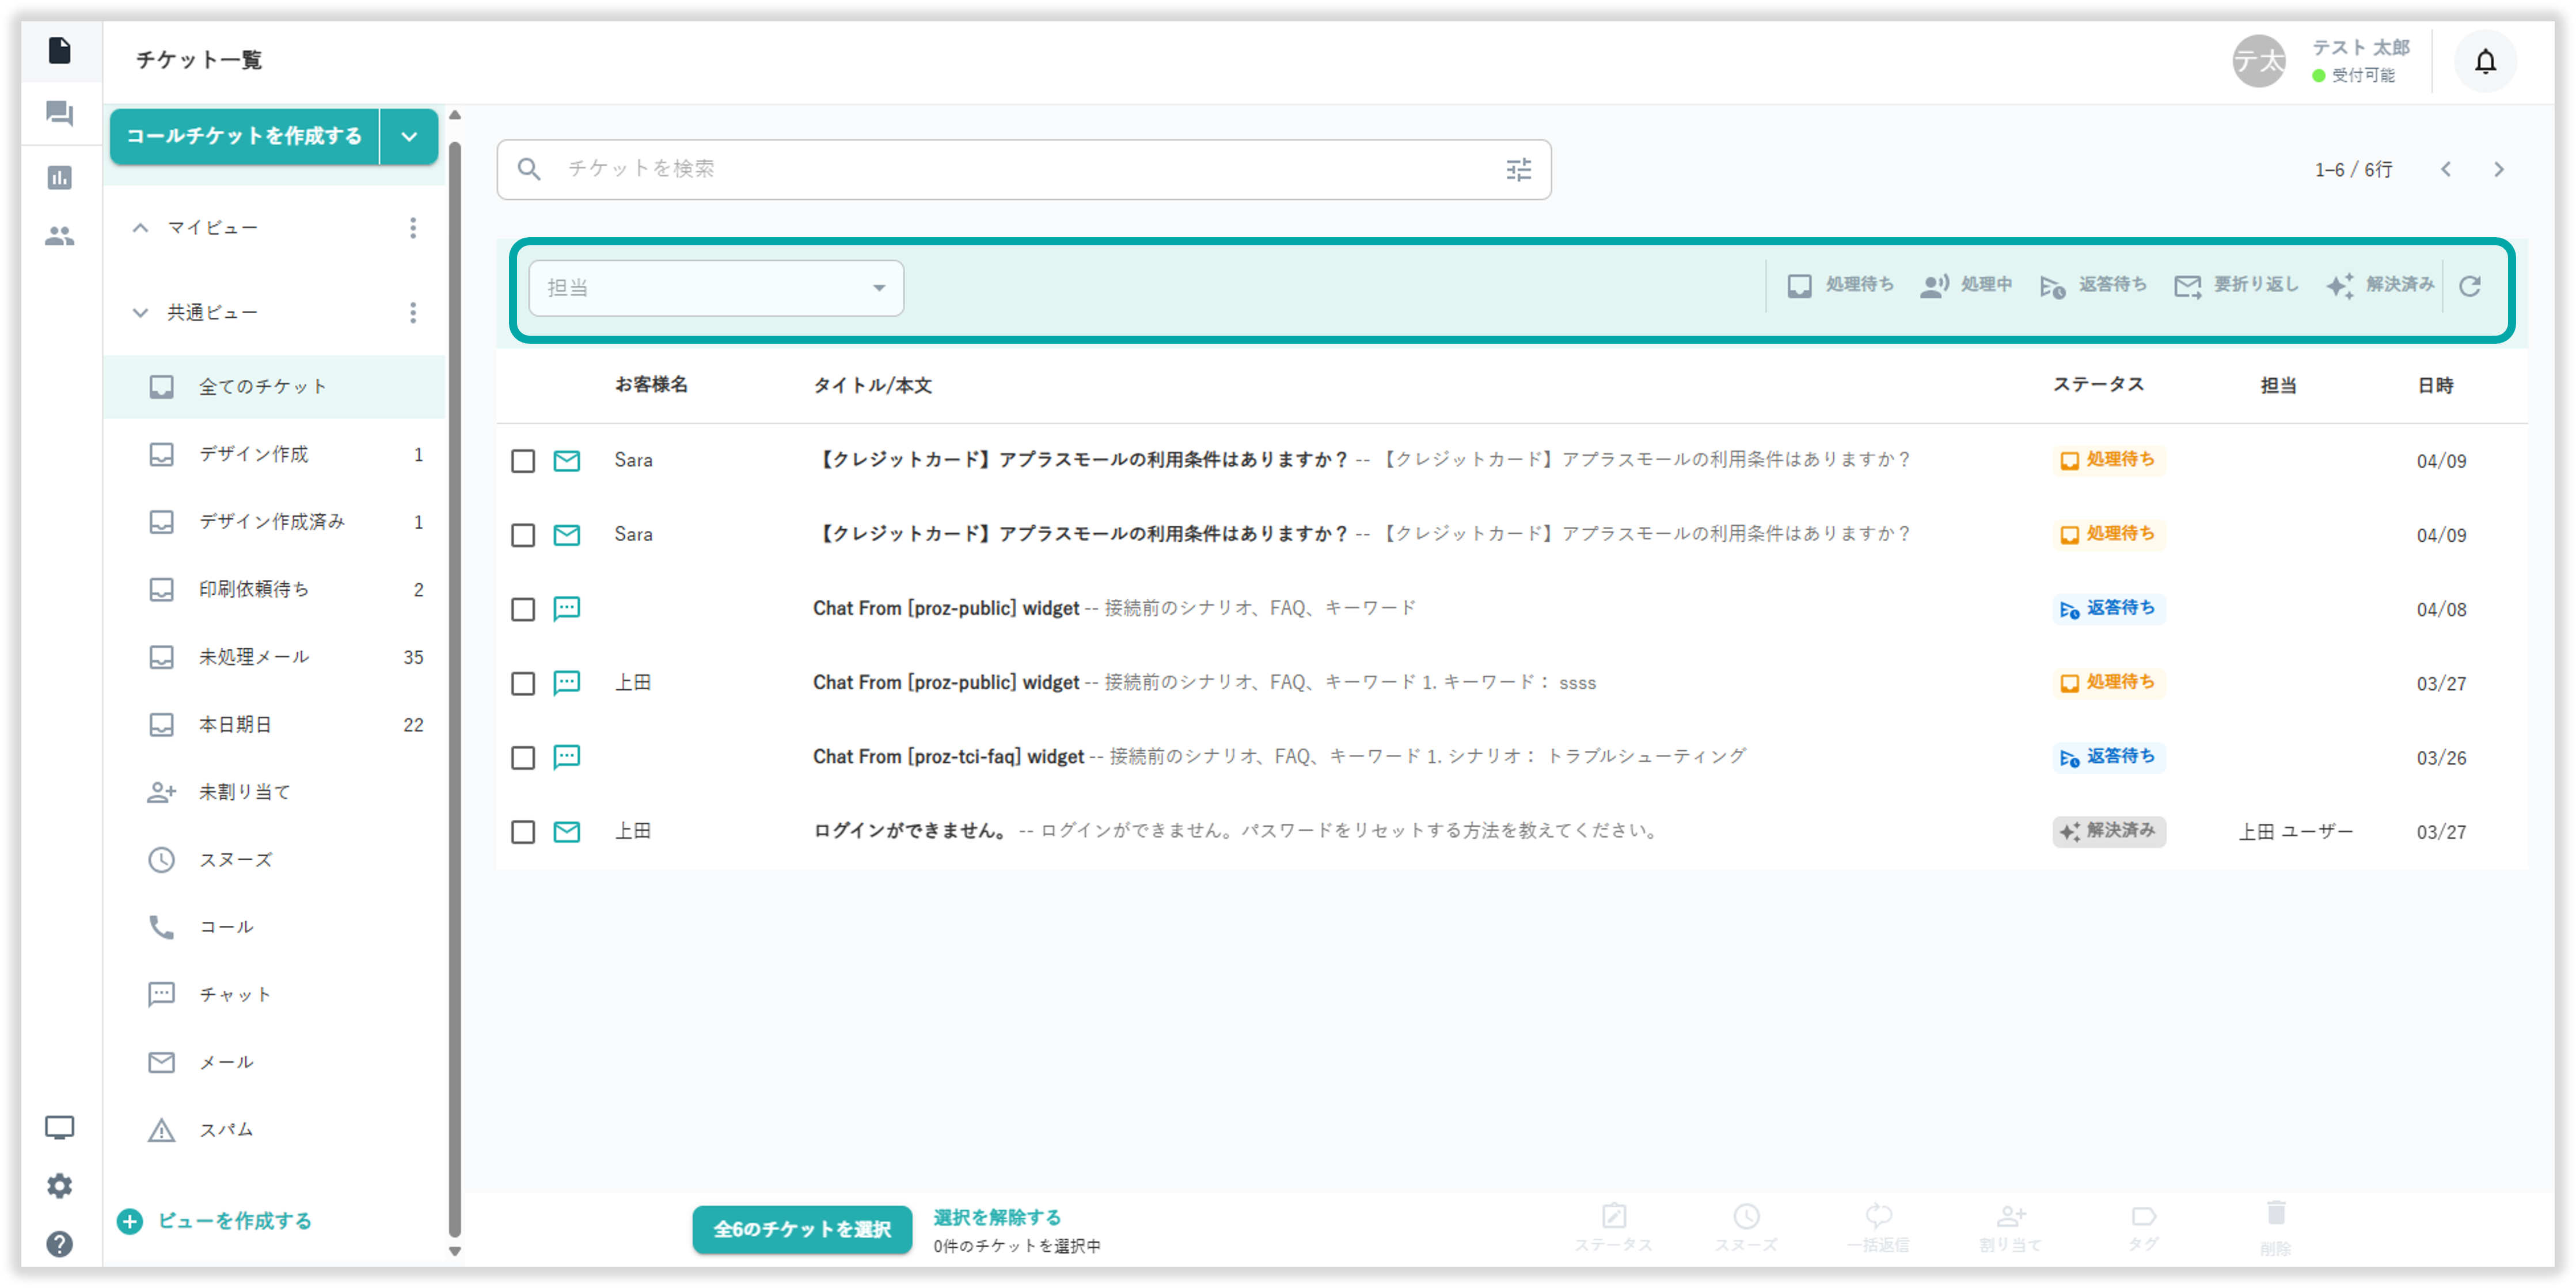
Task: Tick checkbox for proz-tci-faq chat ticket
Action: (523, 758)
